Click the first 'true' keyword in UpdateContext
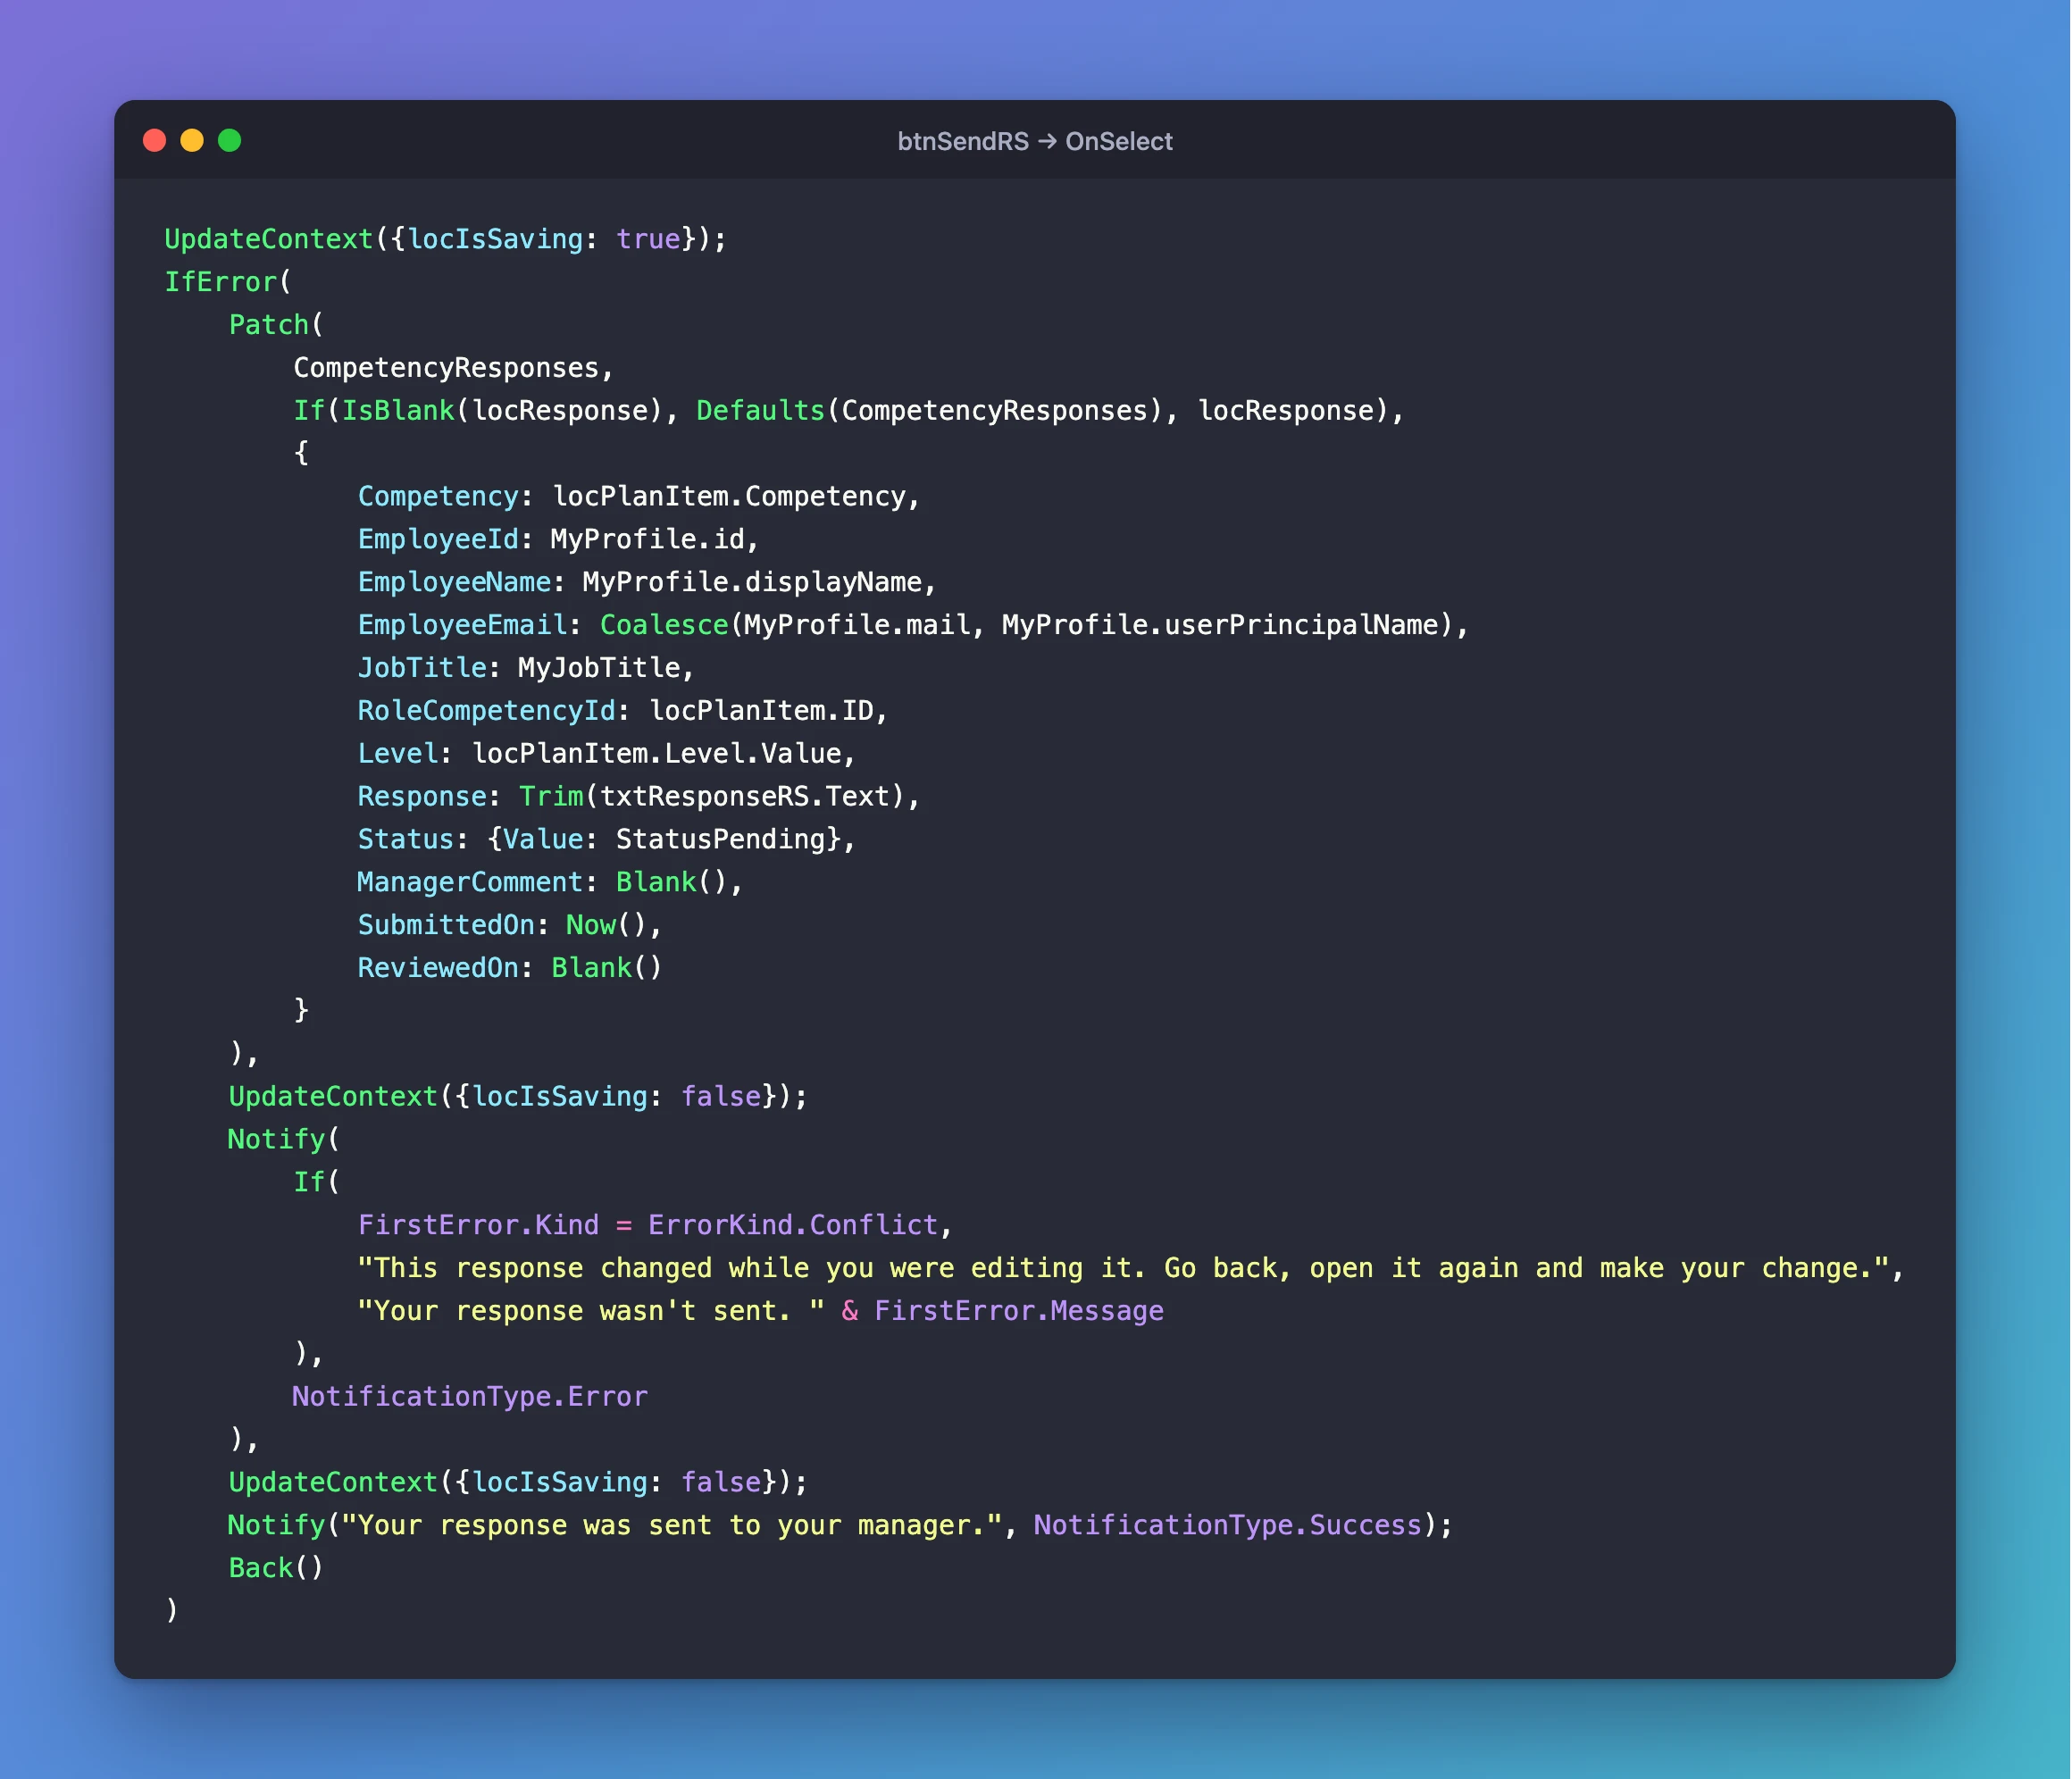 648,239
